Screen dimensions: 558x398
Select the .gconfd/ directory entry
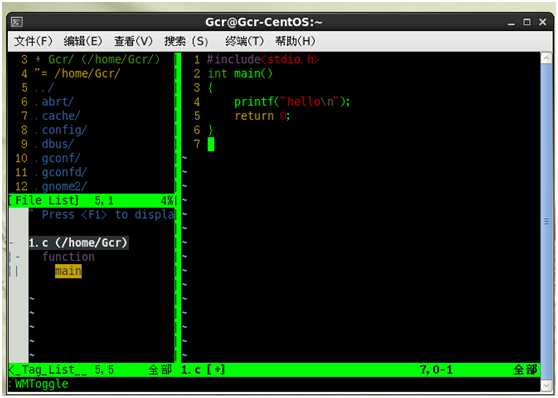(60, 172)
